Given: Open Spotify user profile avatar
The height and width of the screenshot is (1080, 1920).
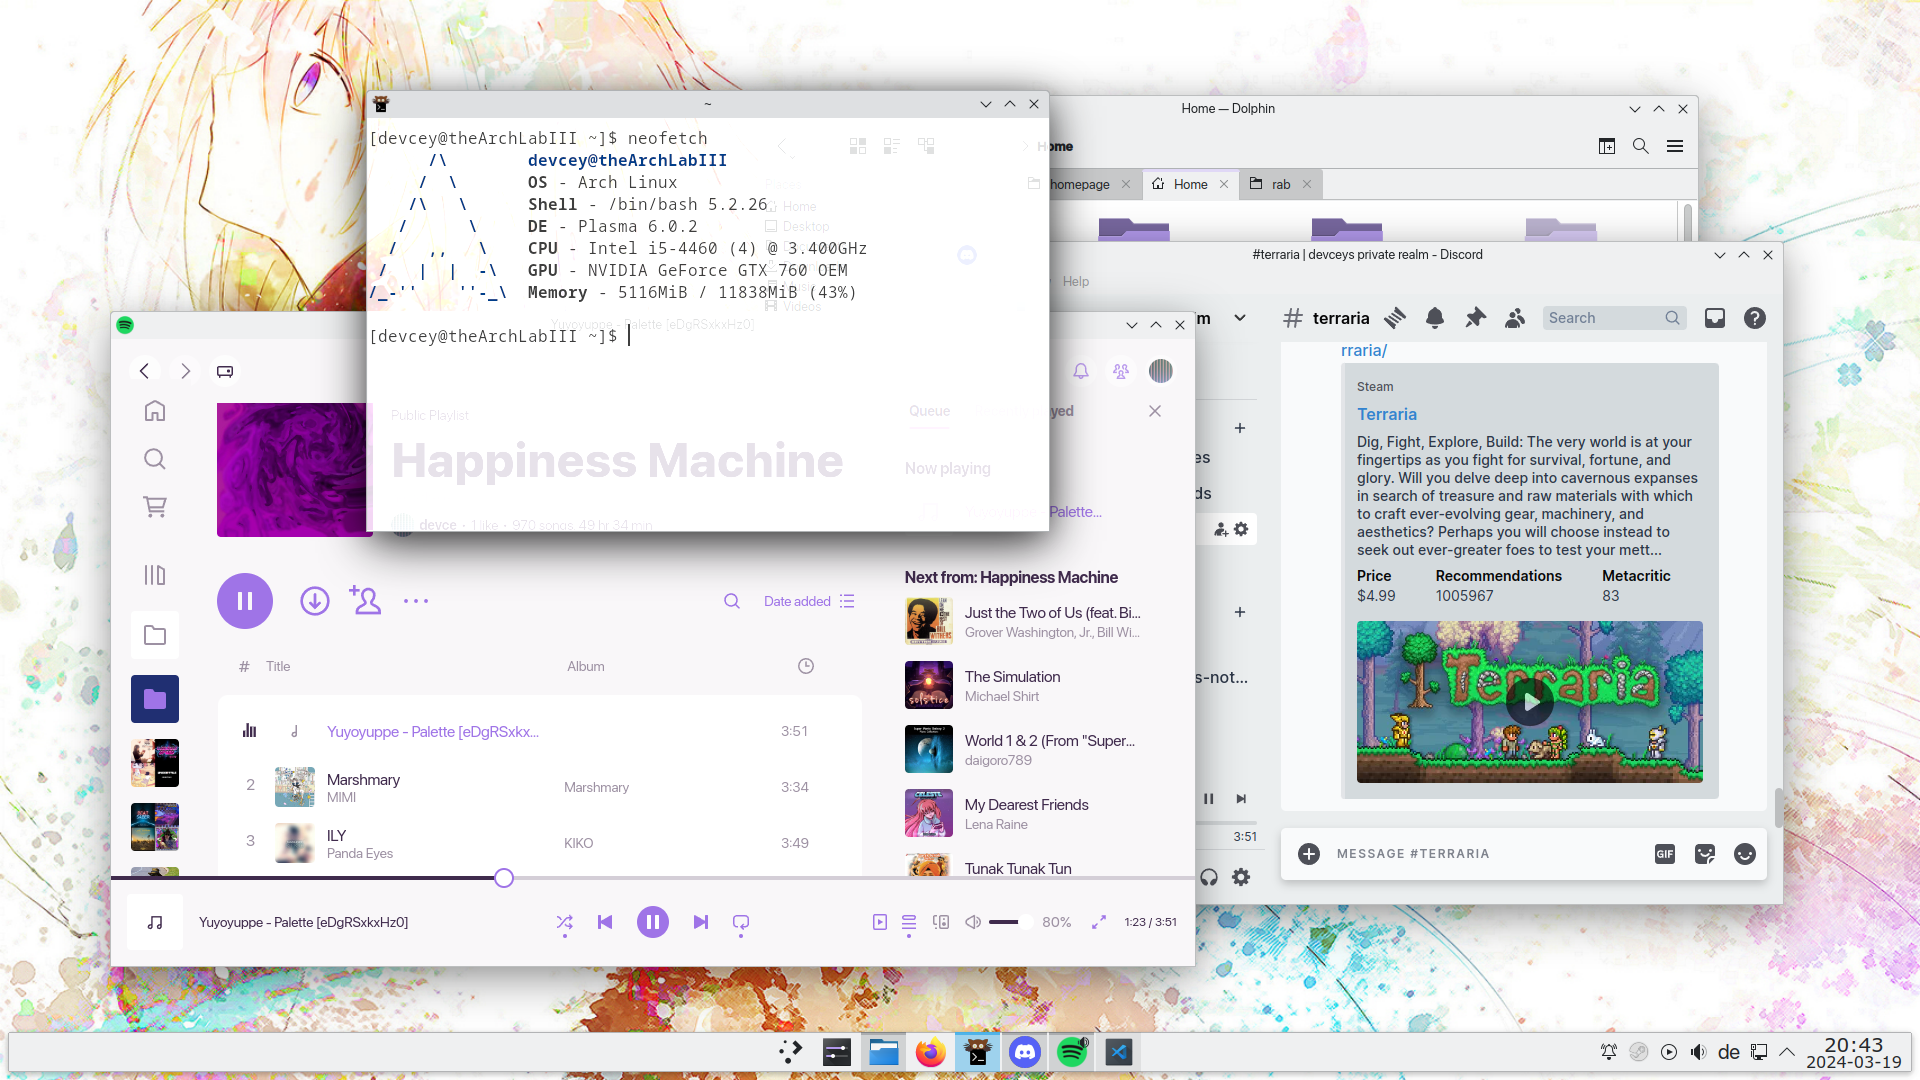Looking at the screenshot, I should [1161, 371].
